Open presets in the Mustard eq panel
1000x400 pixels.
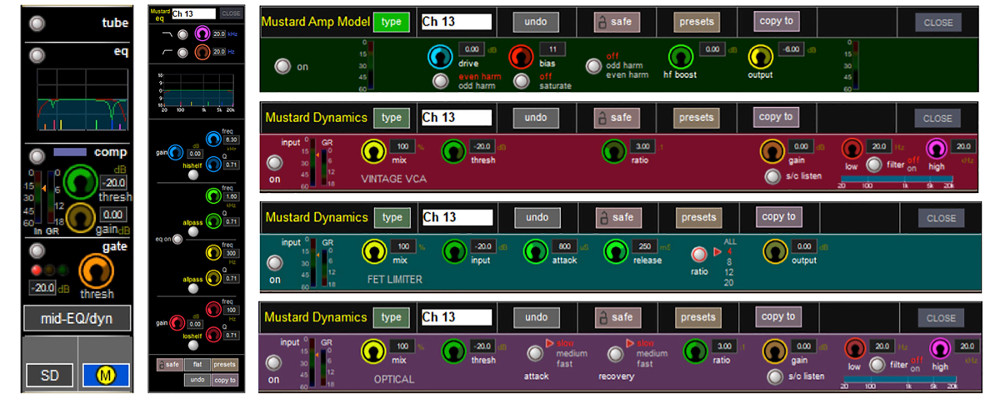pos(224,365)
